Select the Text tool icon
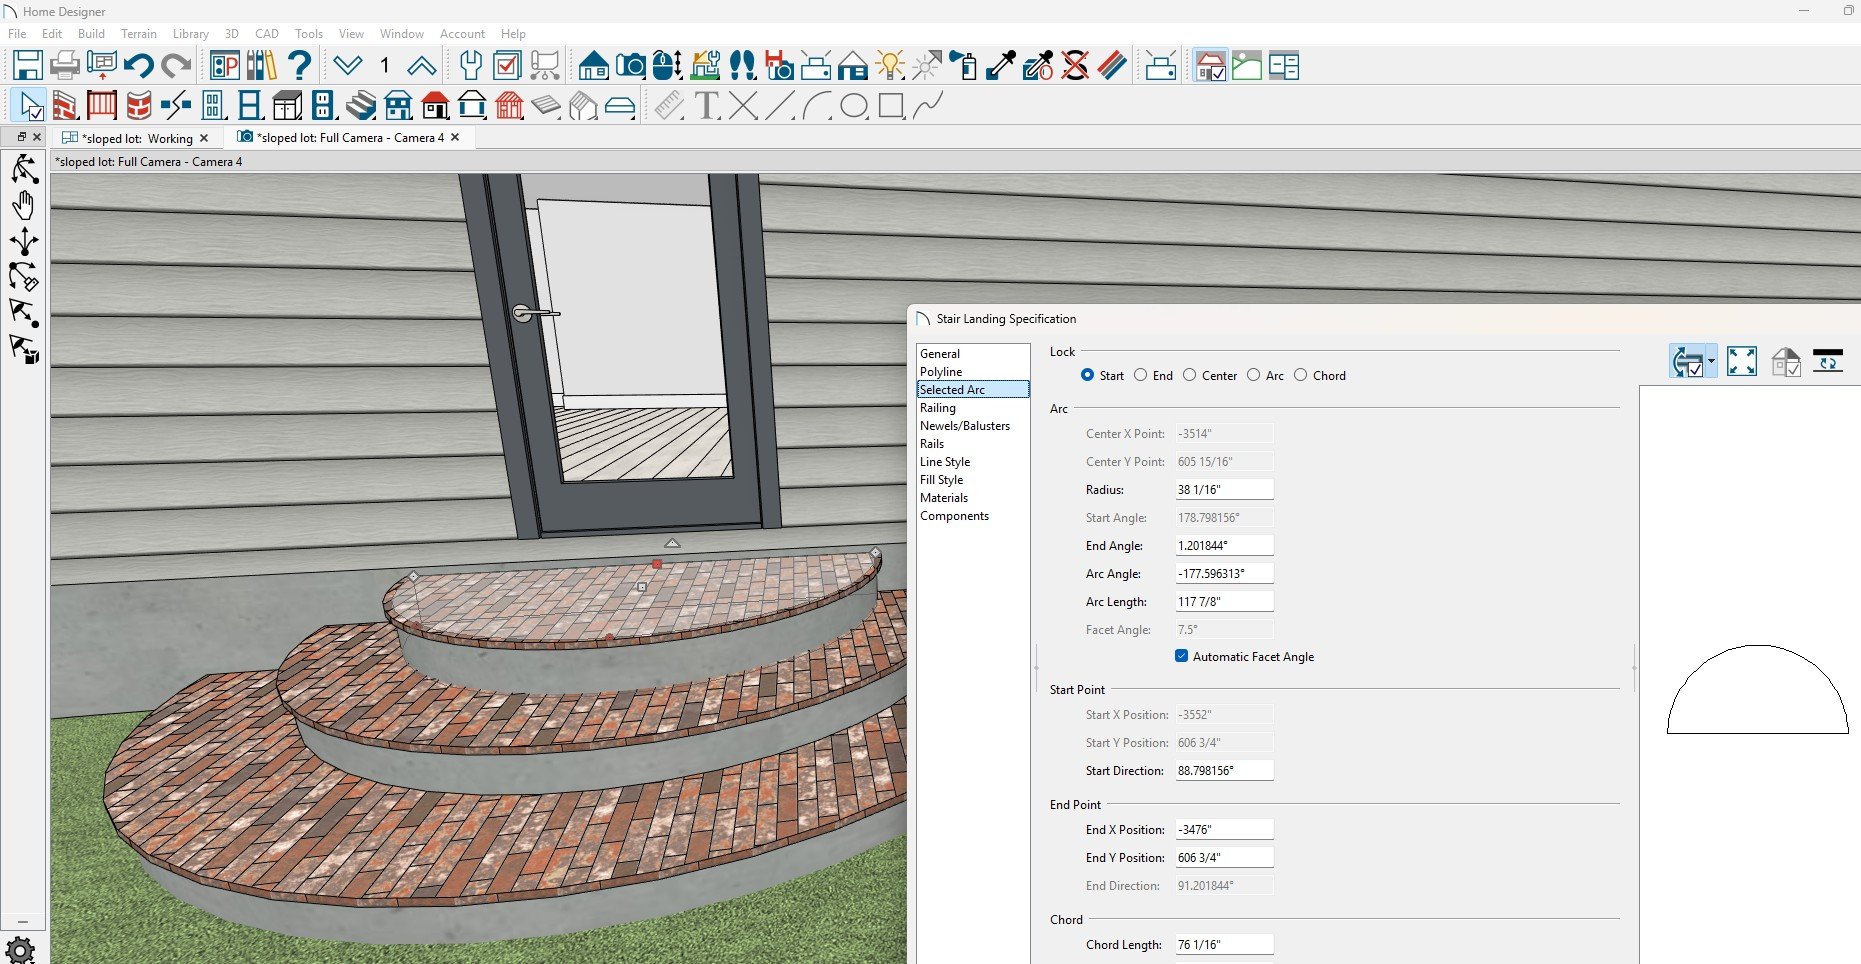Screen dimensions: 1861x964 tap(706, 105)
